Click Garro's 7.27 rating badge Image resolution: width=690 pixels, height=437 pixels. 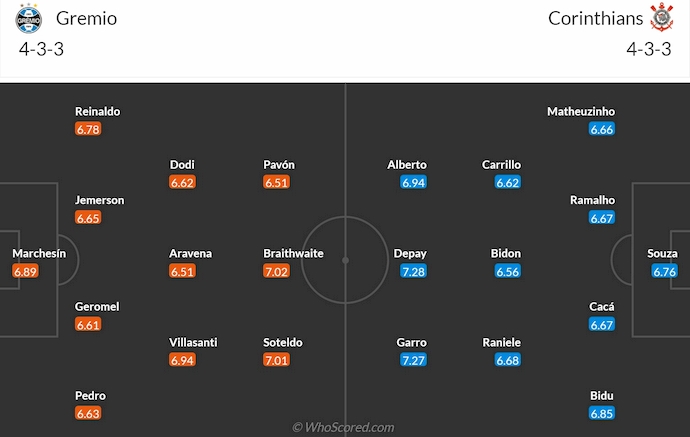point(413,360)
